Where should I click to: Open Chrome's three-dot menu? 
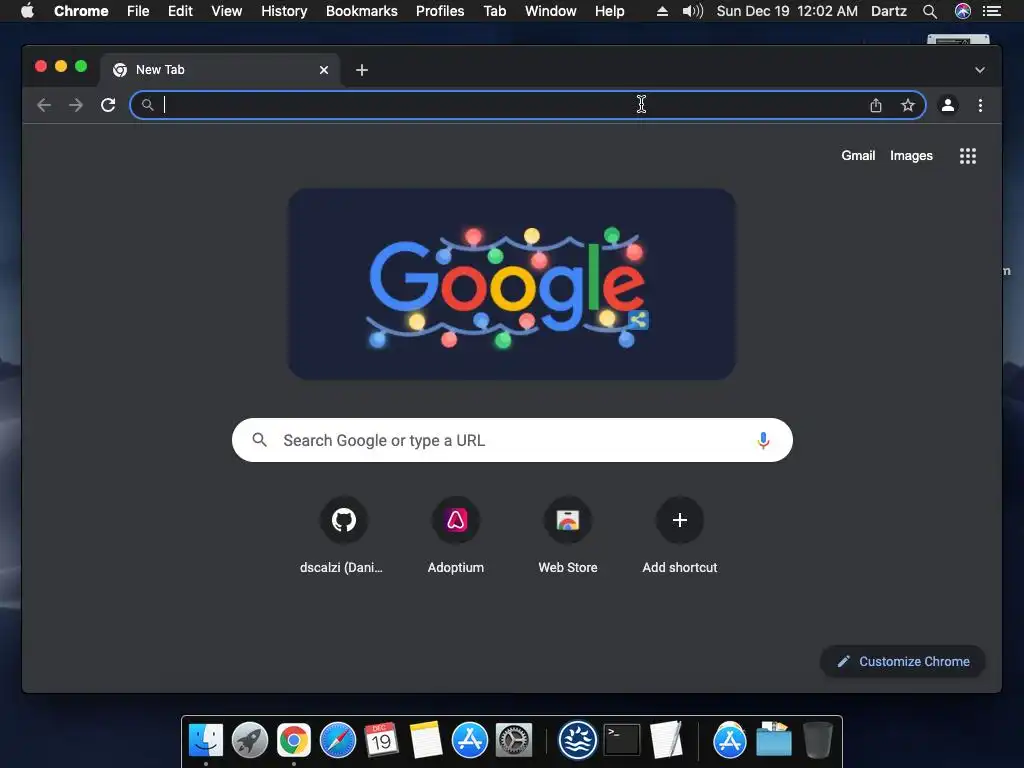pyautogui.click(x=980, y=105)
